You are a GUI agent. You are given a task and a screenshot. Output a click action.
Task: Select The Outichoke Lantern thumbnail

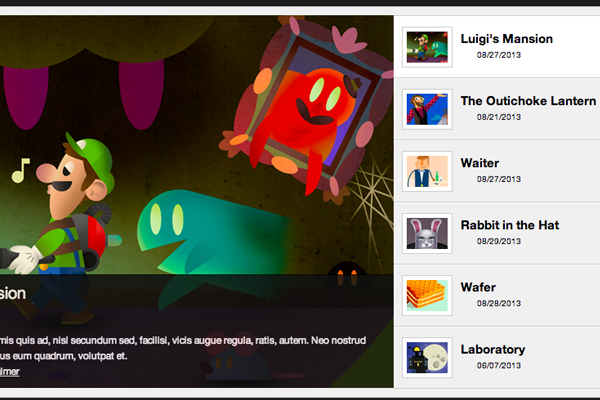coord(427,109)
